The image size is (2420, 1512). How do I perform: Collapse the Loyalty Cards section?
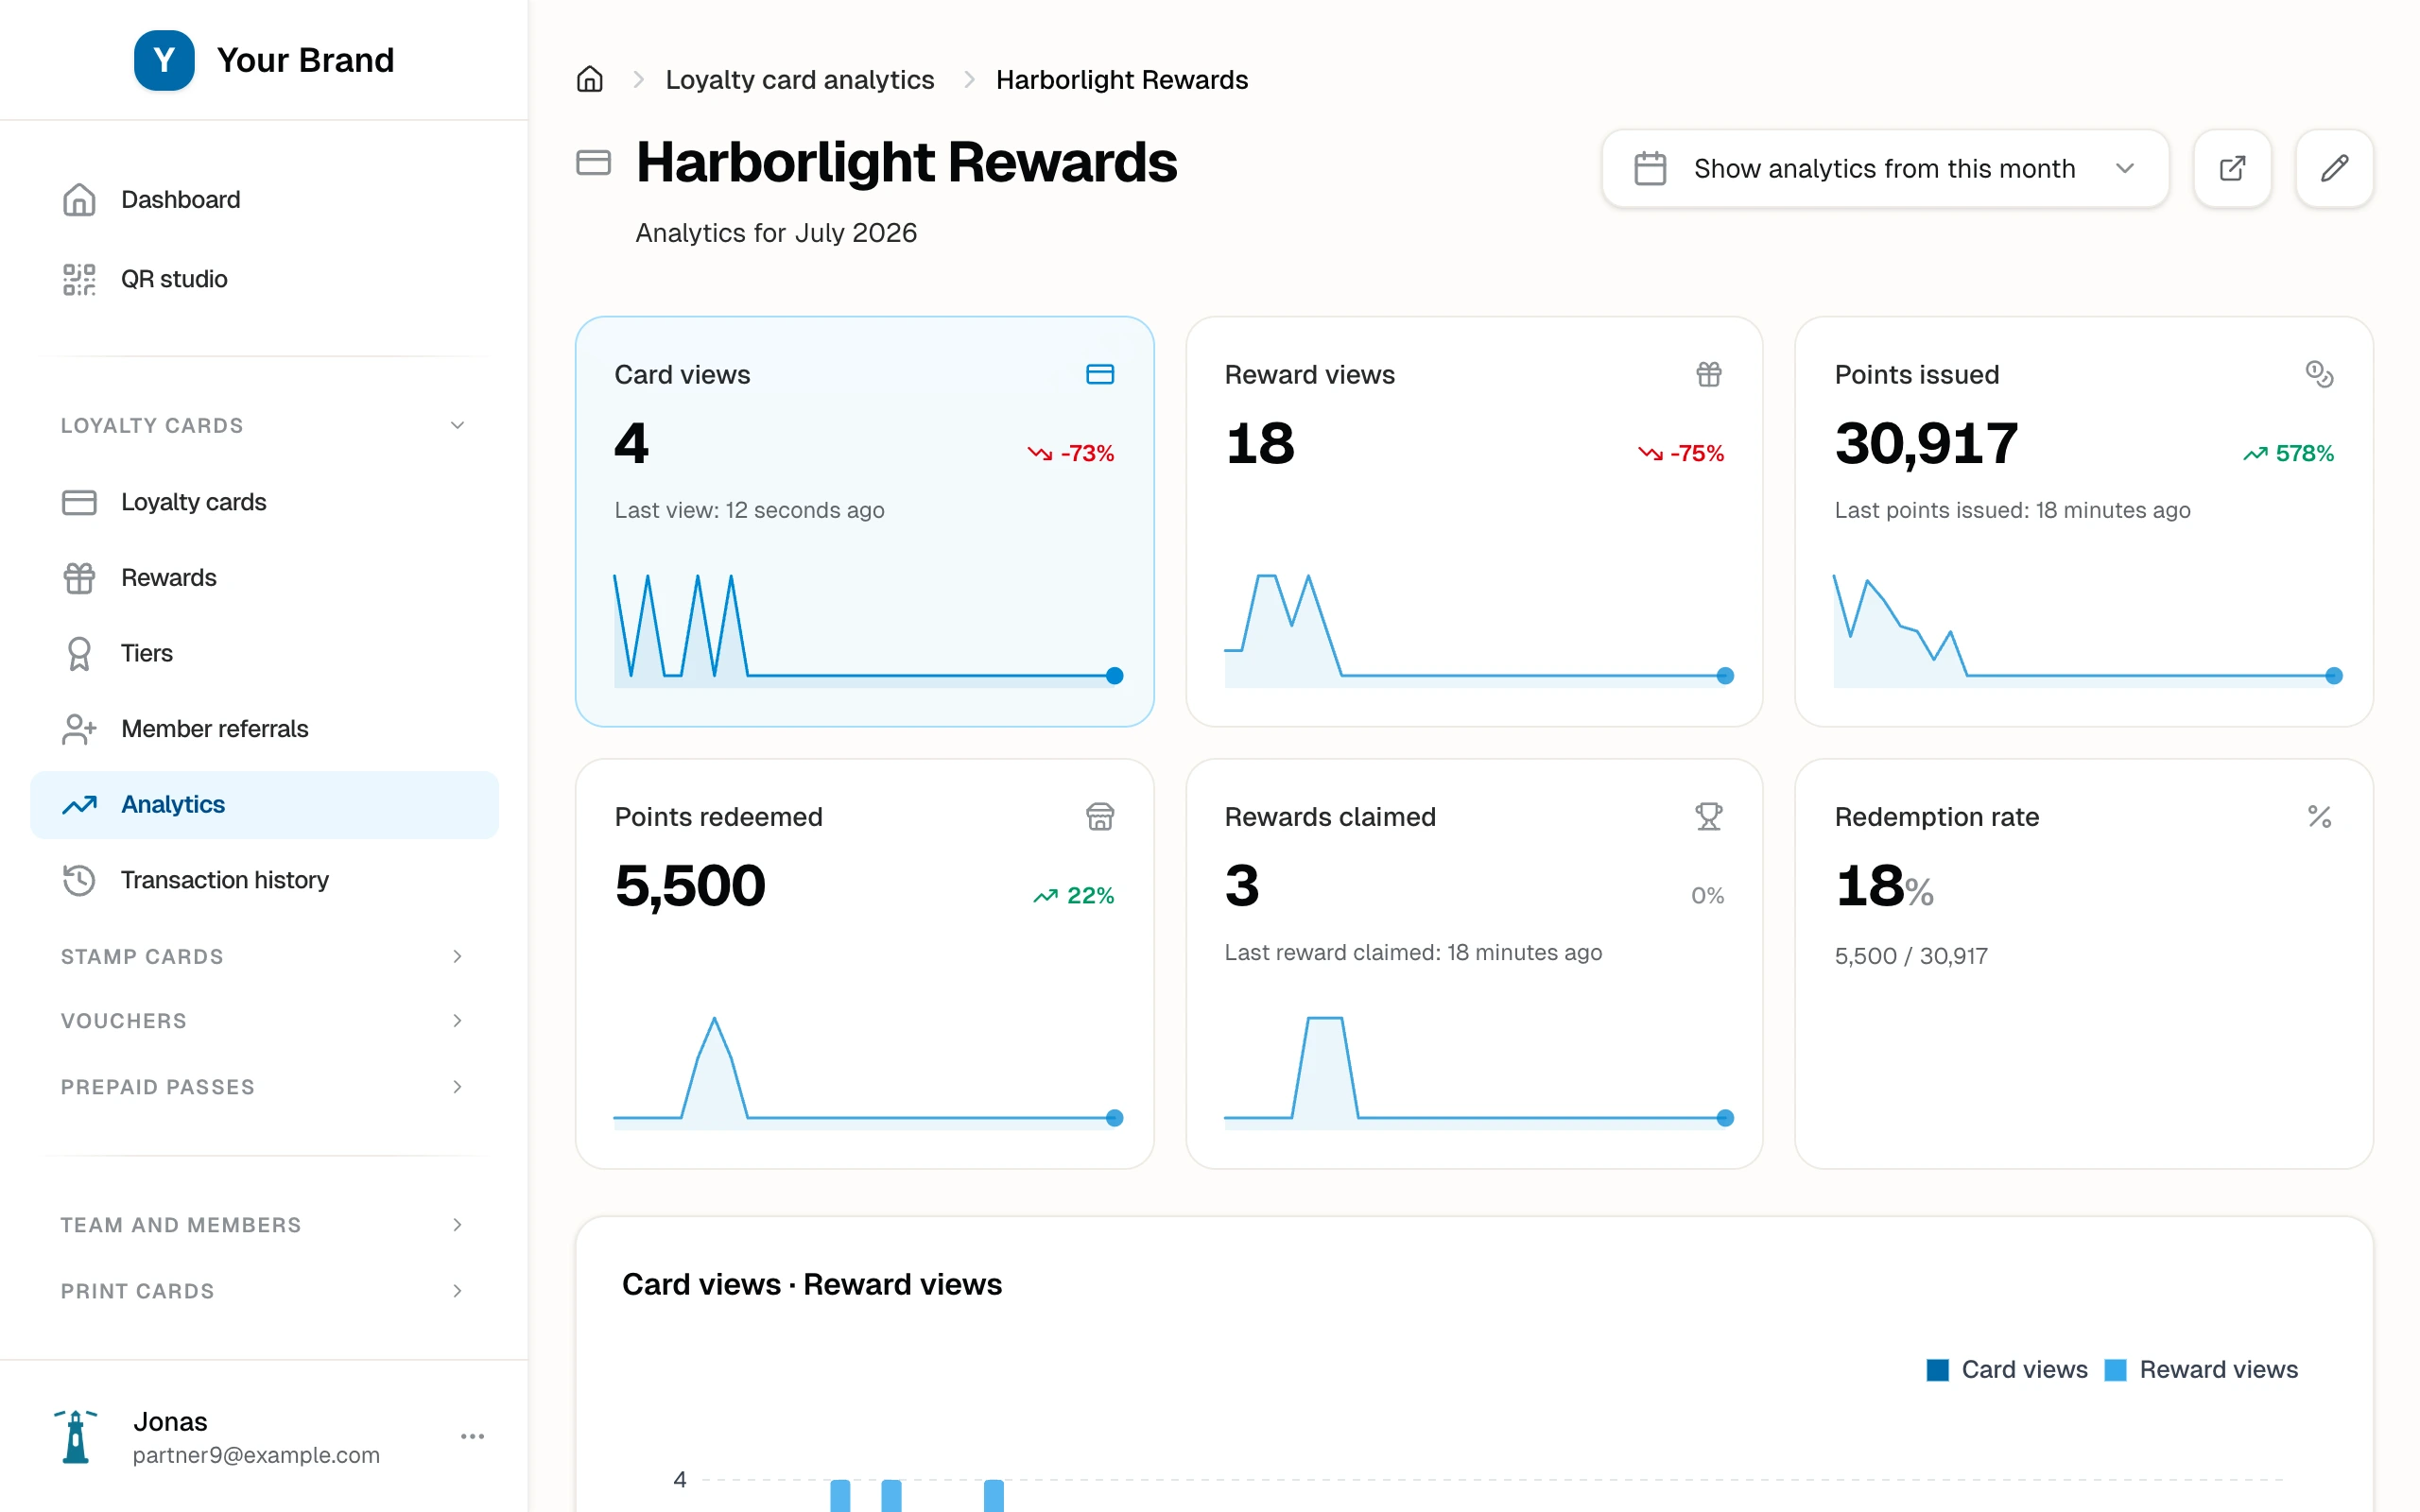tap(264, 425)
